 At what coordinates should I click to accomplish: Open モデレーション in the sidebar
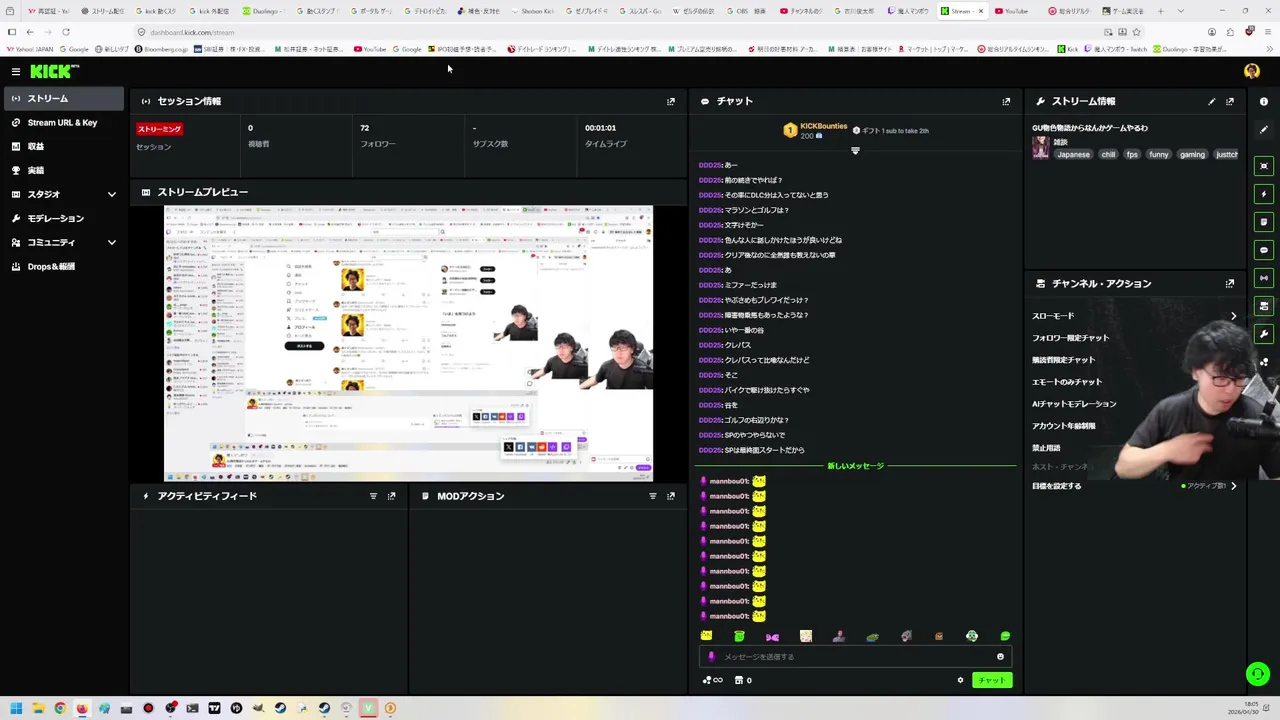62,218
